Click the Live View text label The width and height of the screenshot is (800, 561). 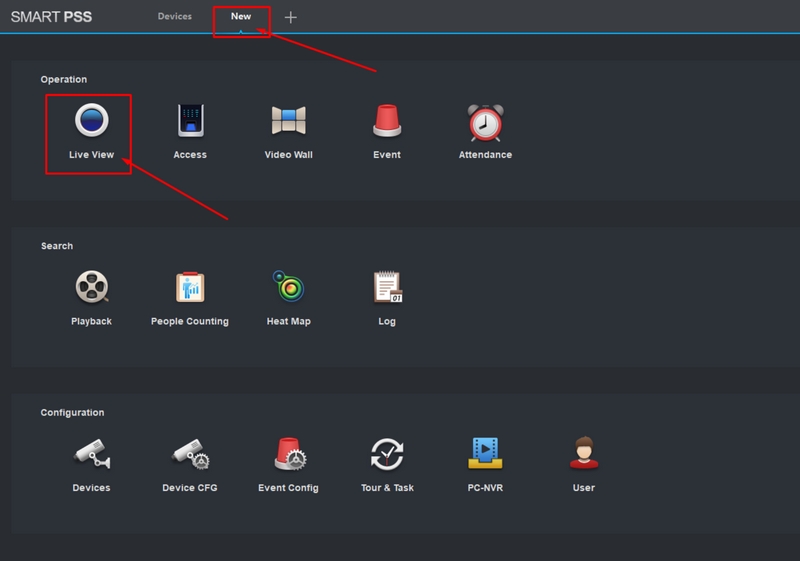(91, 155)
